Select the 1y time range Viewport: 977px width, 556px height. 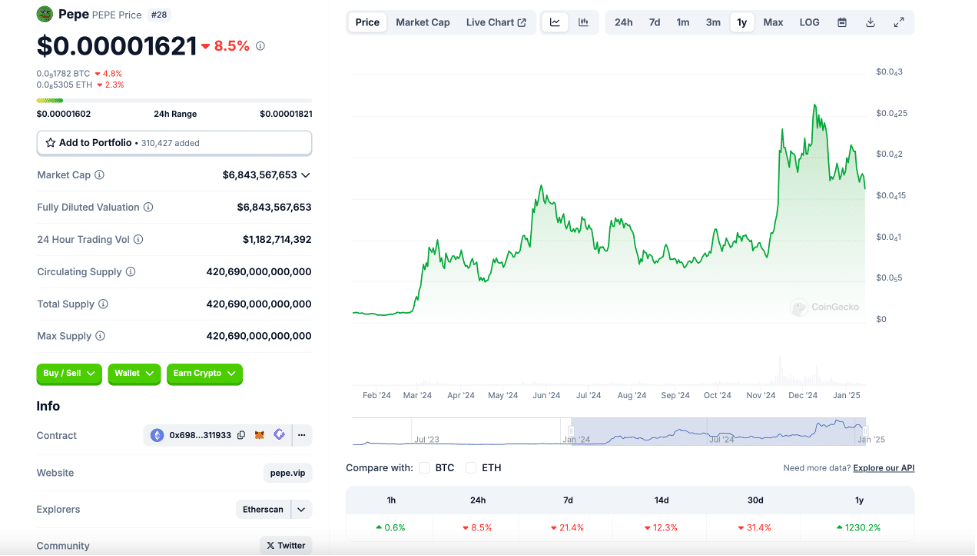pos(741,22)
